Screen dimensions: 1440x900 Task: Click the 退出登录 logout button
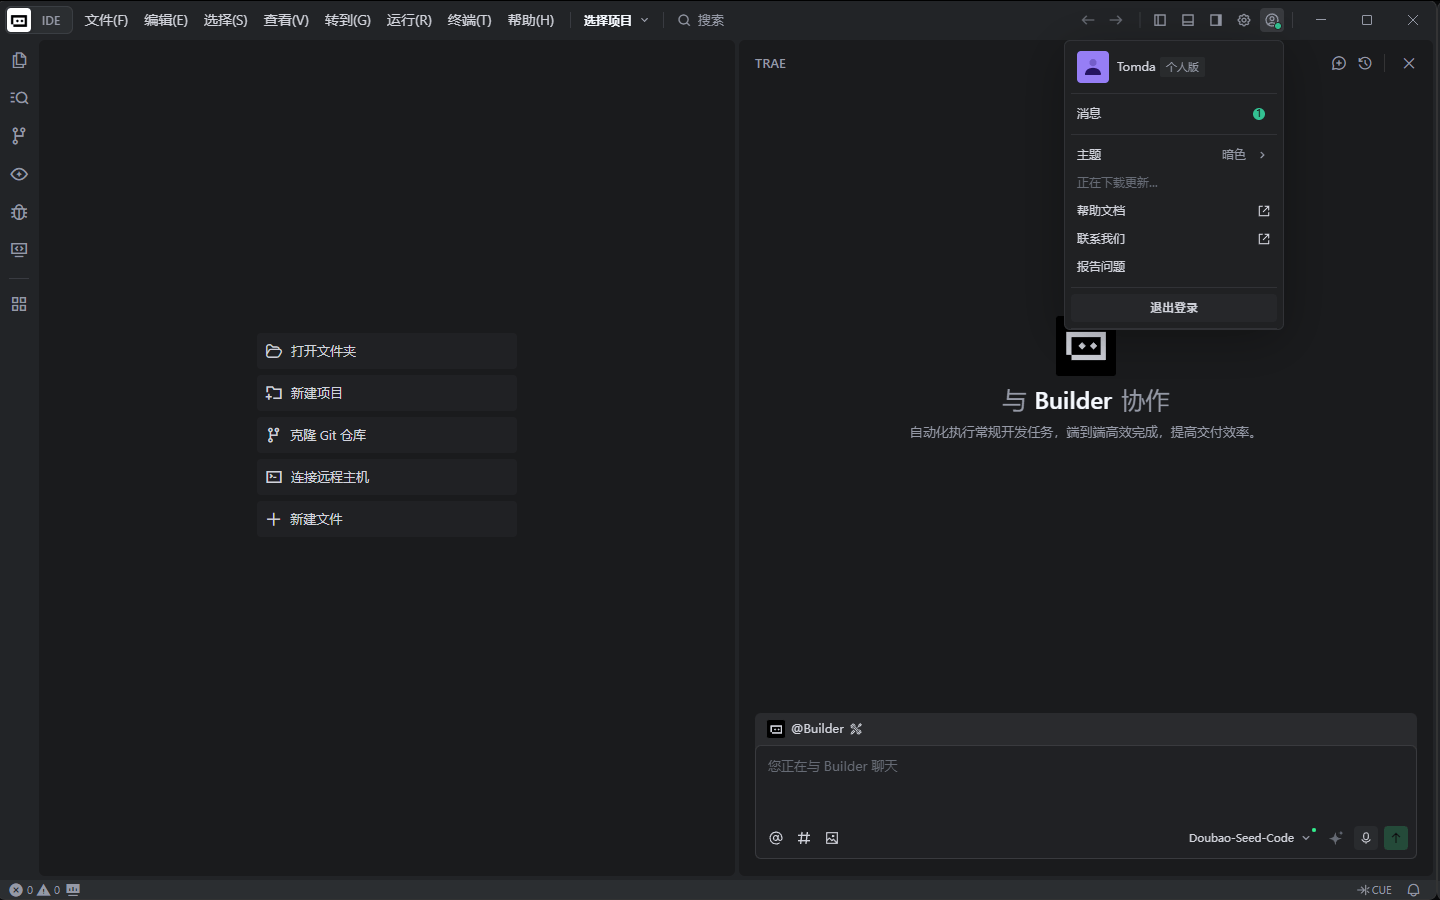[x=1174, y=308]
